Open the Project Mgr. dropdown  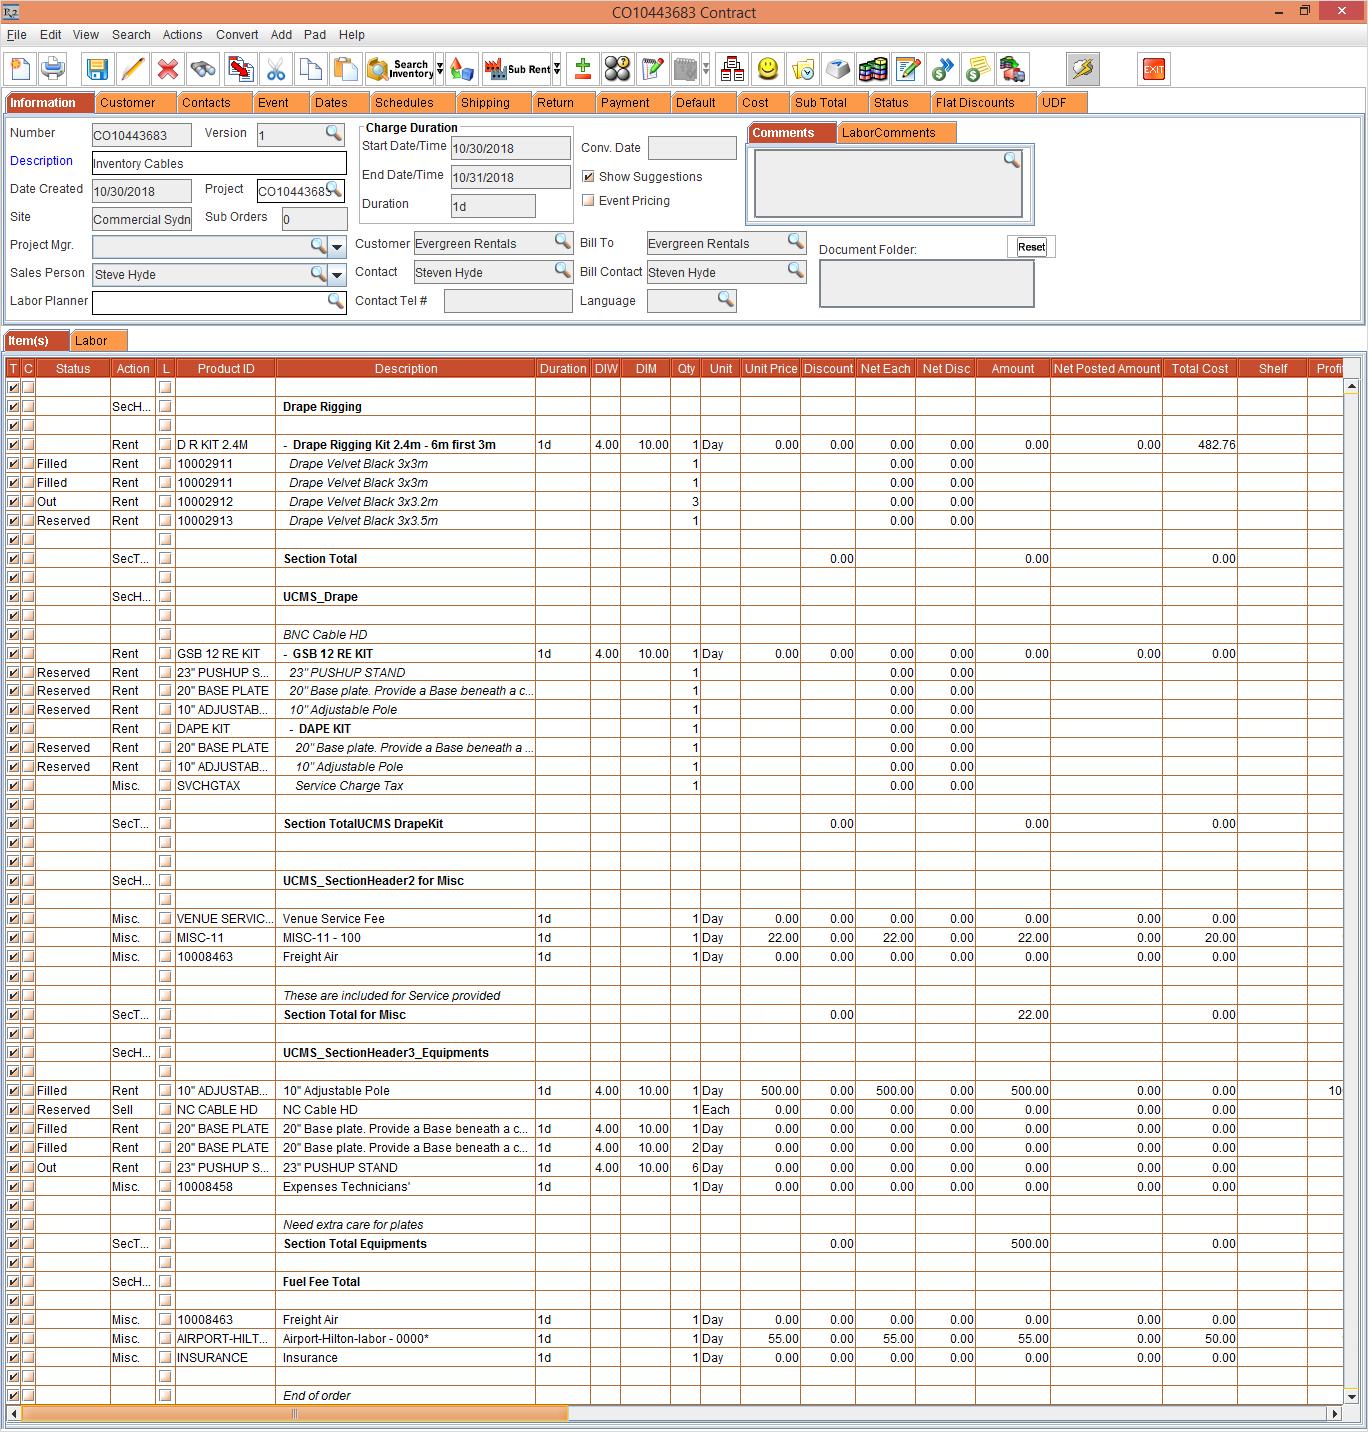tap(337, 245)
